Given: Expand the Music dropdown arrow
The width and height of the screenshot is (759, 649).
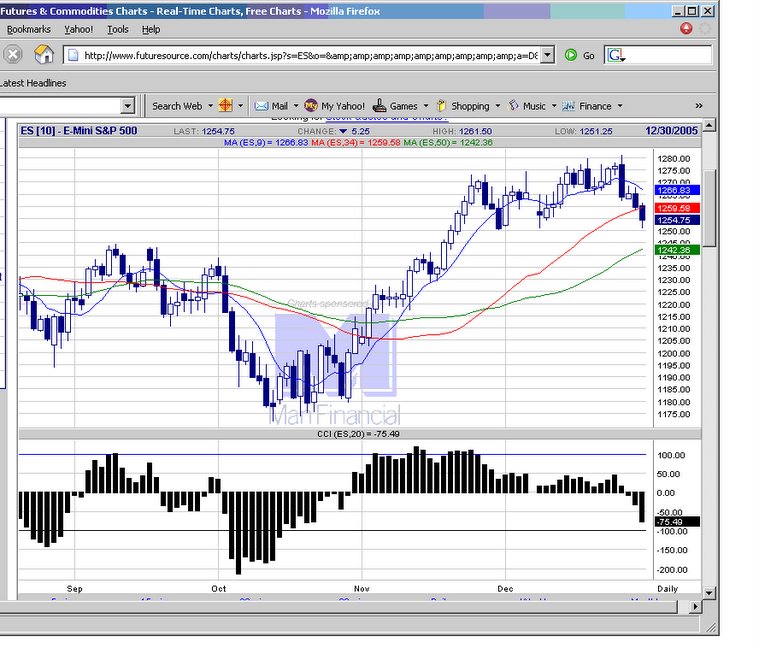Looking at the screenshot, I should [554, 106].
